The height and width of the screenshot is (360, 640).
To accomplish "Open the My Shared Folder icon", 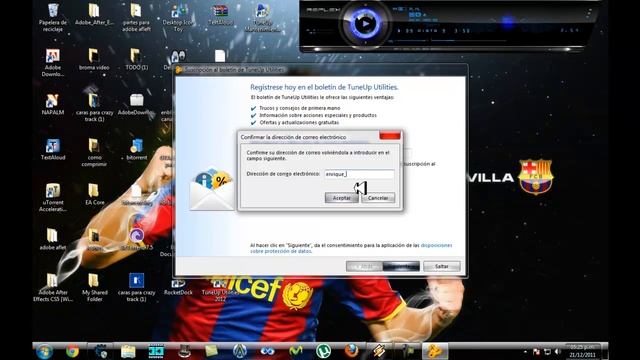I will click(x=94, y=287).
